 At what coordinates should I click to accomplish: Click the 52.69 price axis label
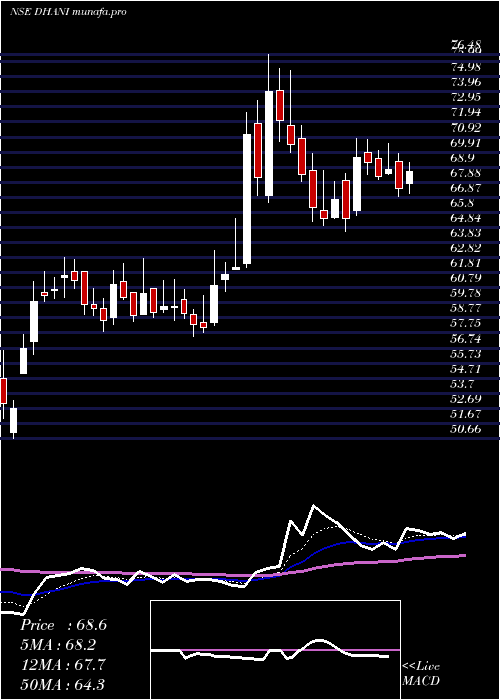[x=466, y=399]
